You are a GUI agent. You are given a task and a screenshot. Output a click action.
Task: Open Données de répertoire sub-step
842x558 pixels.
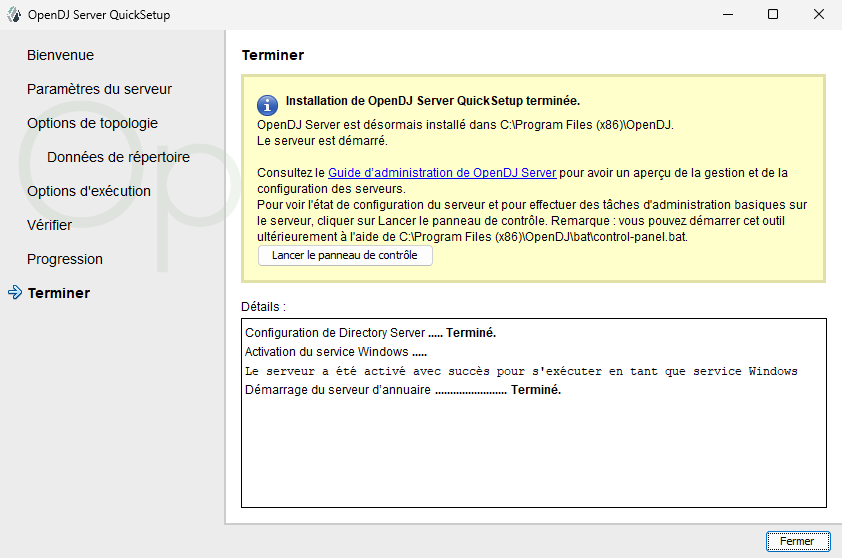click(118, 157)
